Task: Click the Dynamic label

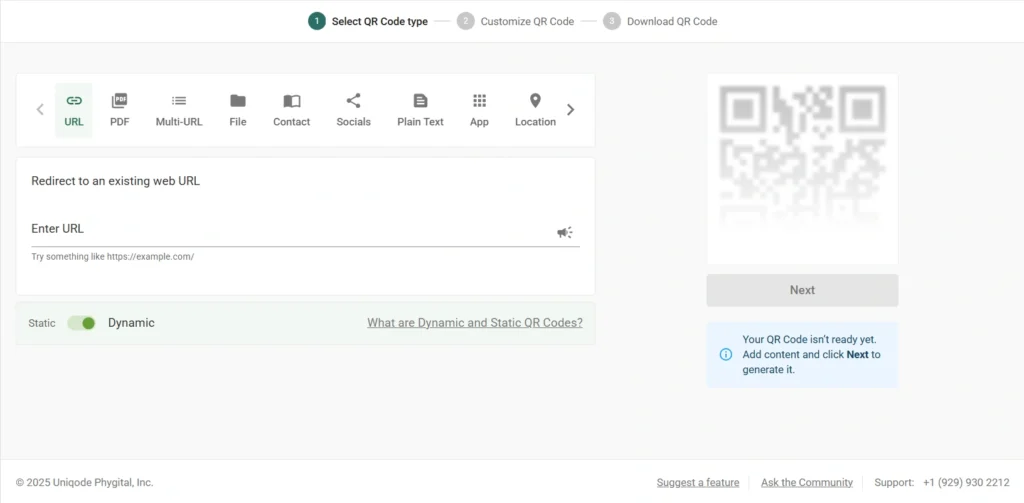Action: 131,323
